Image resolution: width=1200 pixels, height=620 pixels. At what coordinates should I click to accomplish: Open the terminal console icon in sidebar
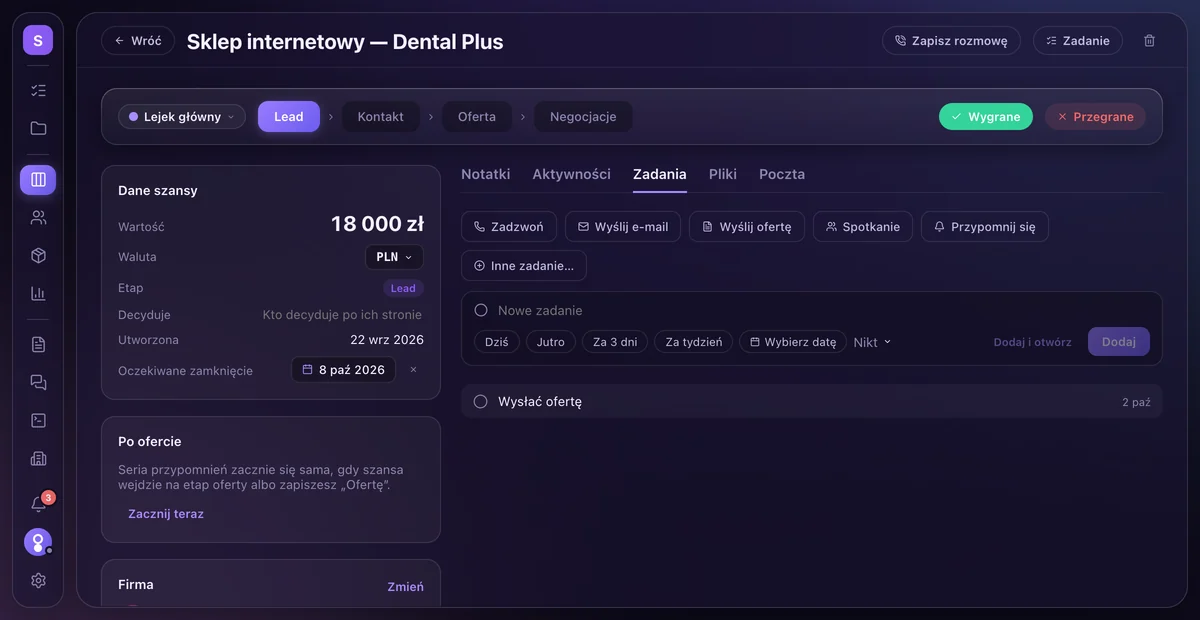(x=38, y=420)
